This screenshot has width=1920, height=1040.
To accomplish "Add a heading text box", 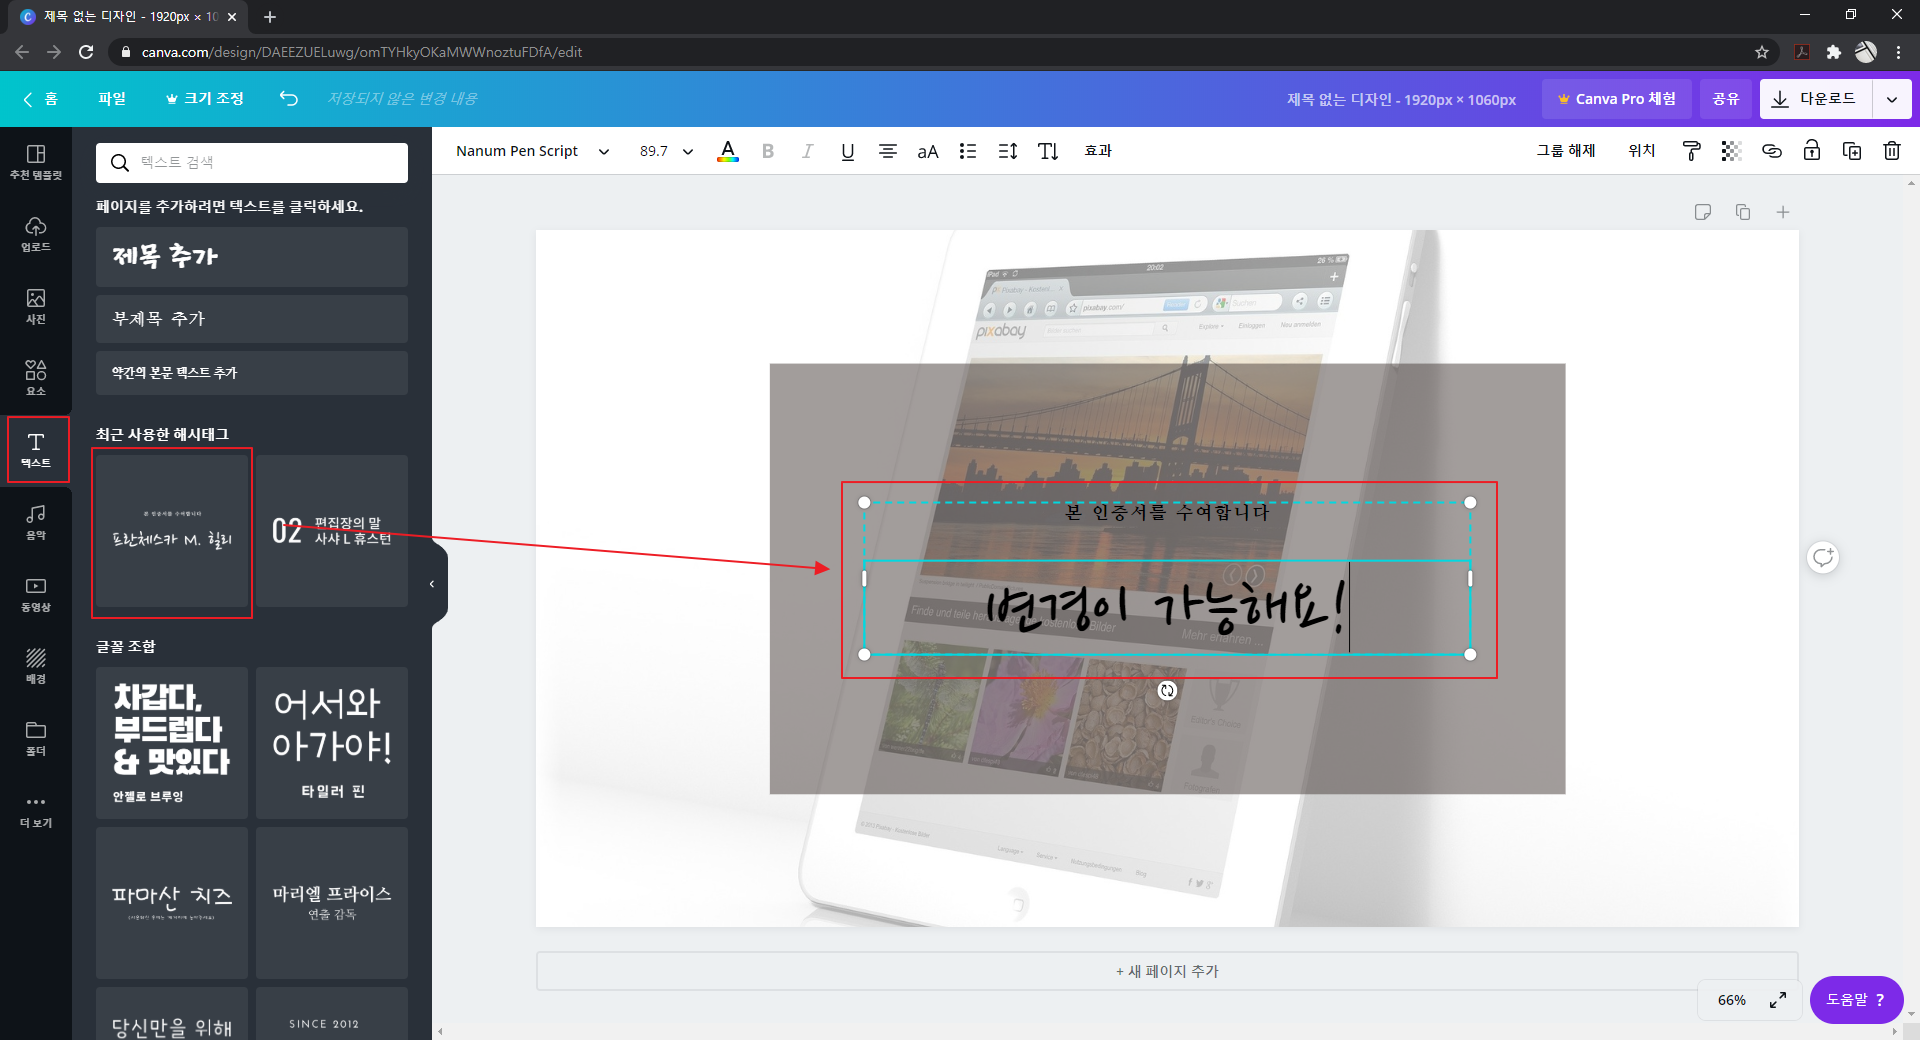I will coord(252,257).
